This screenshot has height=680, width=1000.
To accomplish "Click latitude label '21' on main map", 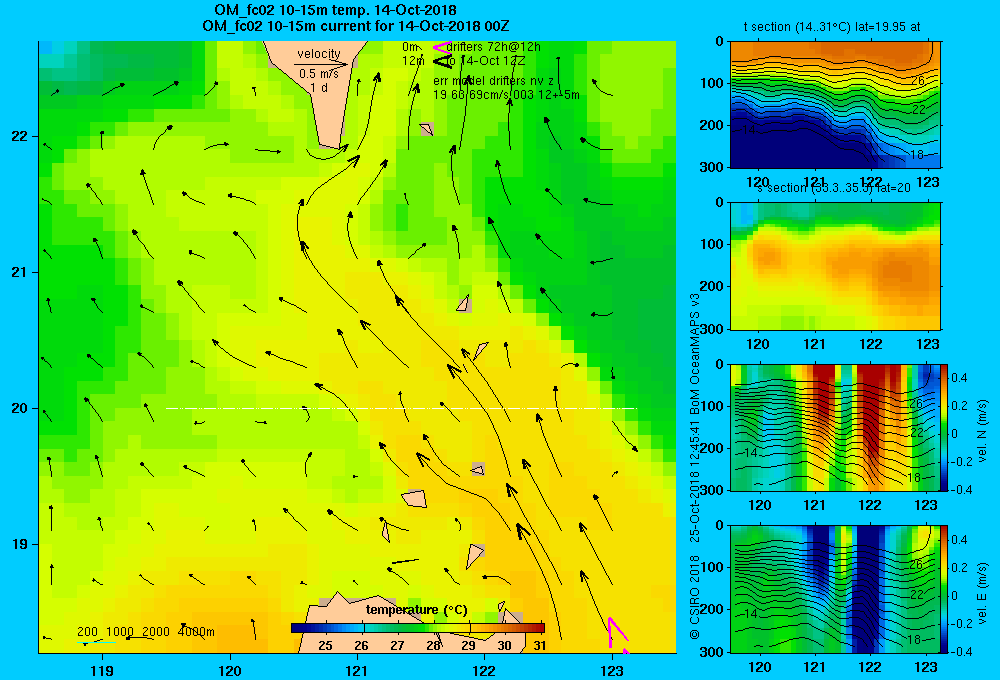I will coord(20,272).
